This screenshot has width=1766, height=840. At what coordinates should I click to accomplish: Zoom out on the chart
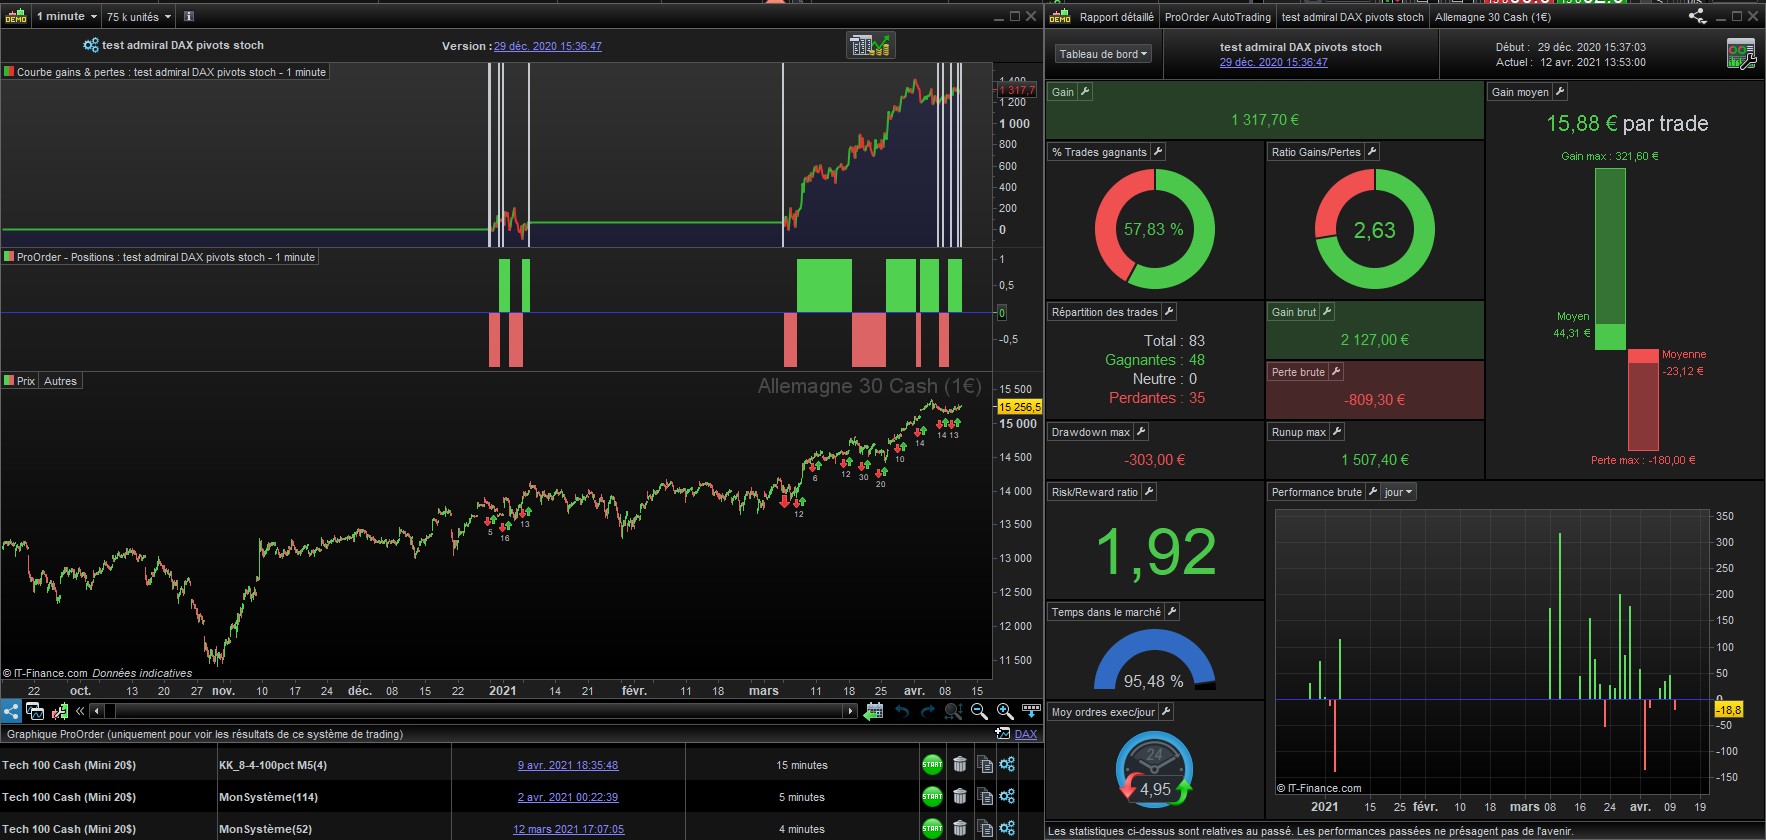979,711
